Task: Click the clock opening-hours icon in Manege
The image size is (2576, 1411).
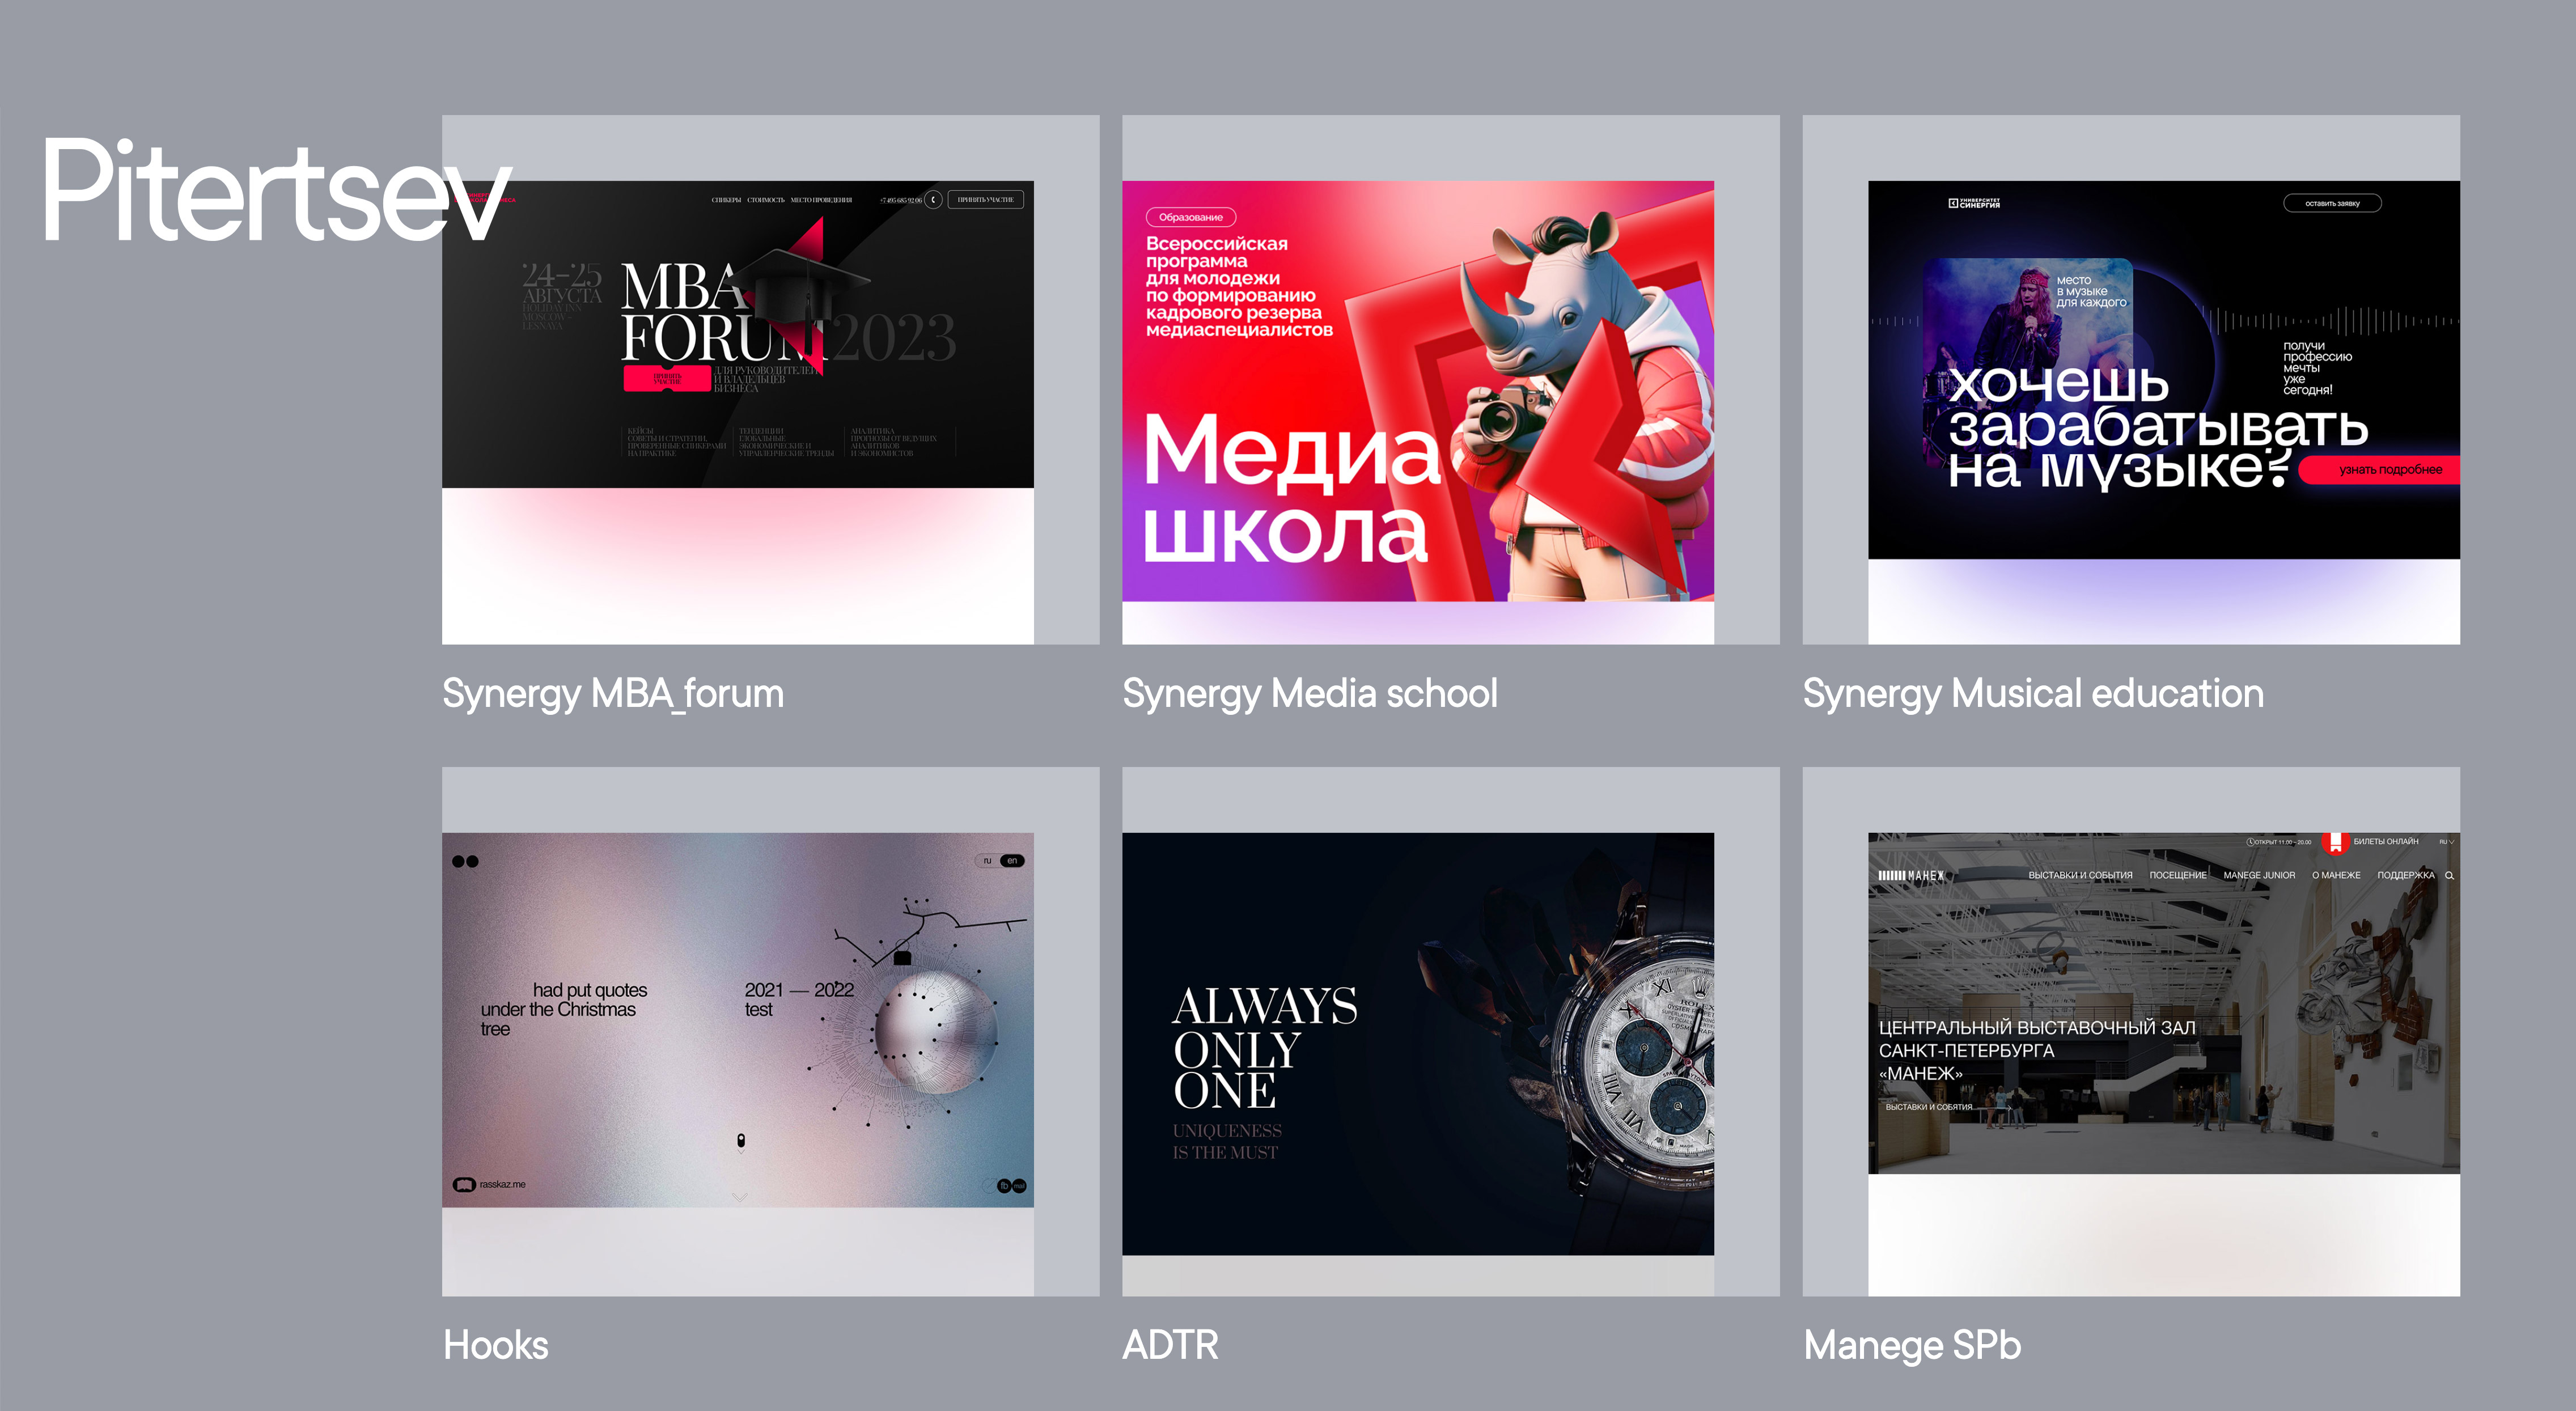Action: pyautogui.click(x=2250, y=842)
